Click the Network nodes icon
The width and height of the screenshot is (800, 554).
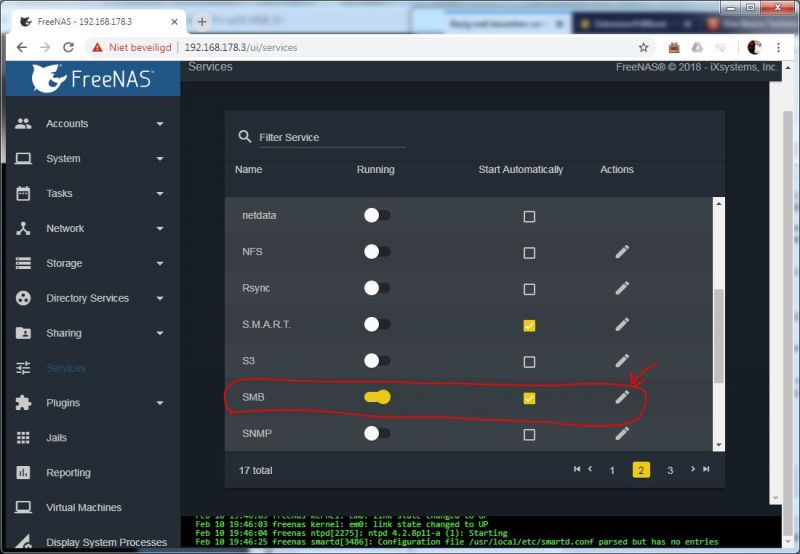(x=23, y=229)
